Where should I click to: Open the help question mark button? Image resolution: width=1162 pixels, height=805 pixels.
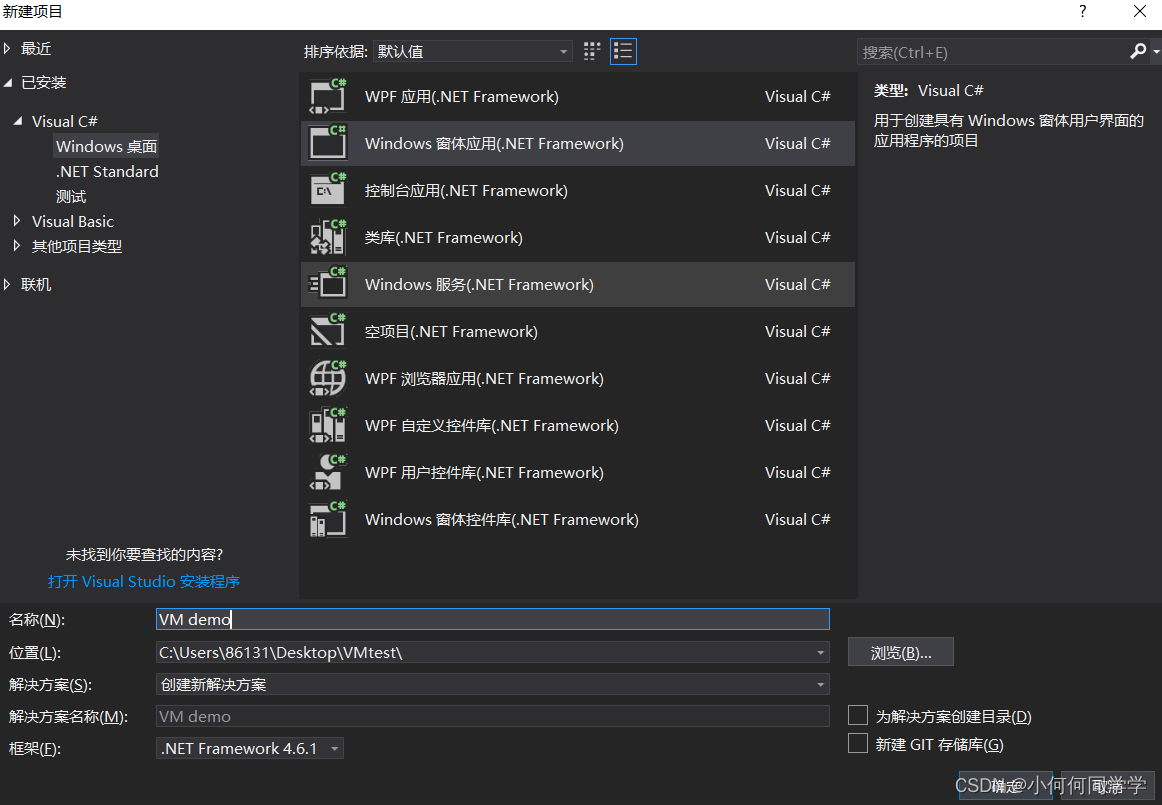1083,11
